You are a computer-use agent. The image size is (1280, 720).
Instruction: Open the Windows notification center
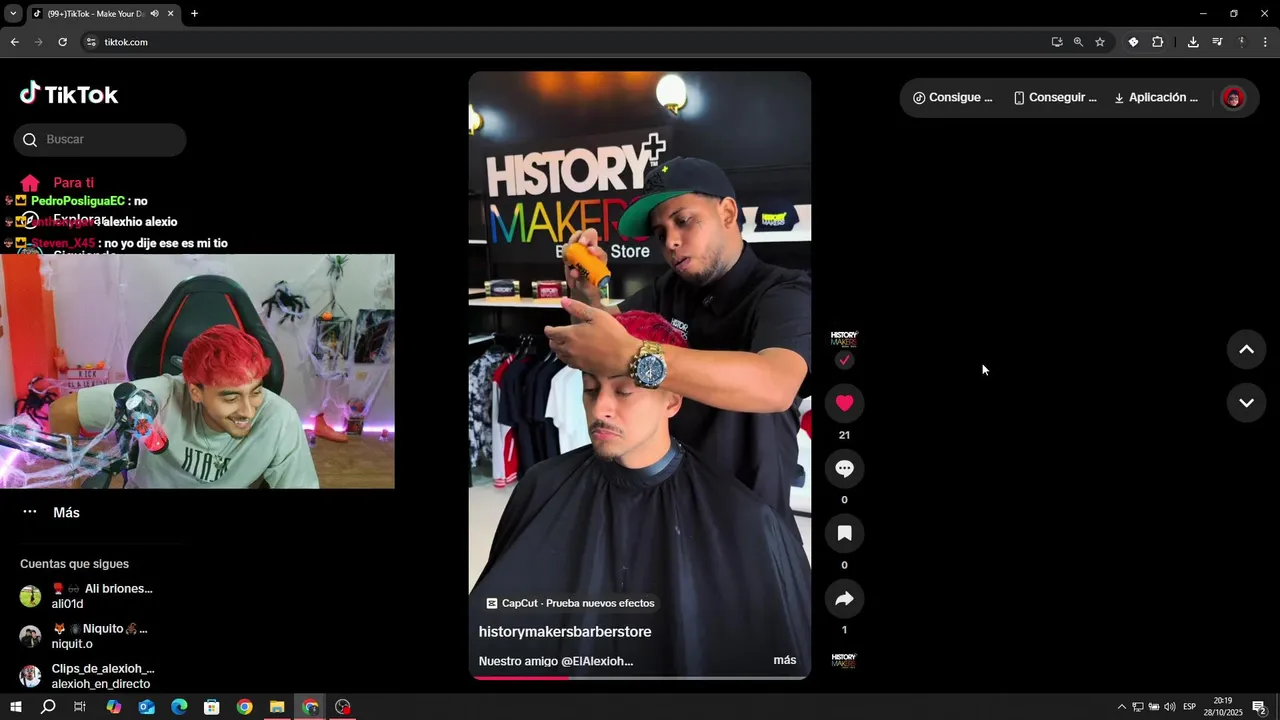[1260, 707]
